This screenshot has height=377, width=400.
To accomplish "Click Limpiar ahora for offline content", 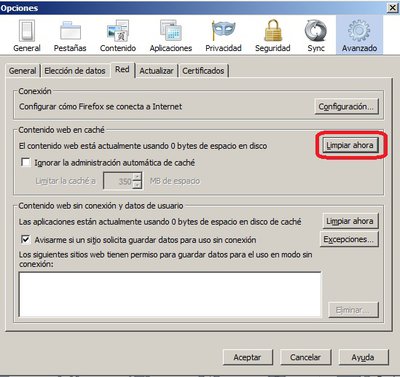I will point(350,221).
